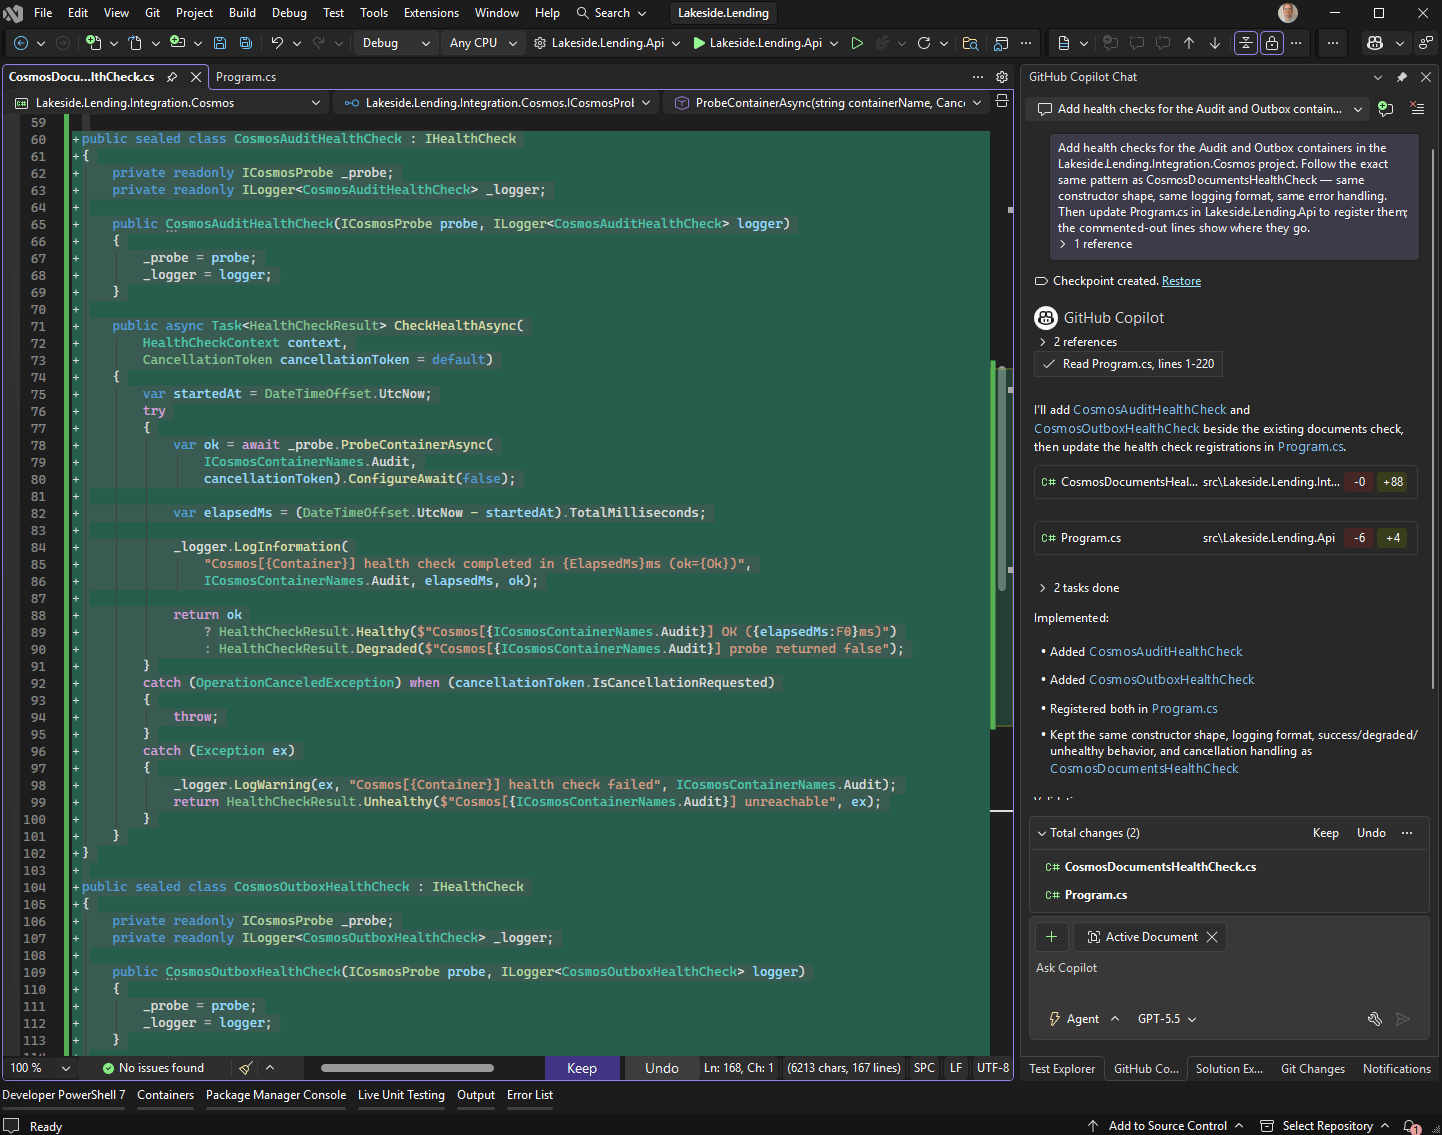The image size is (1442, 1135).
Task: Split the editor window with the split icon
Action: pyautogui.click(x=1002, y=102)
